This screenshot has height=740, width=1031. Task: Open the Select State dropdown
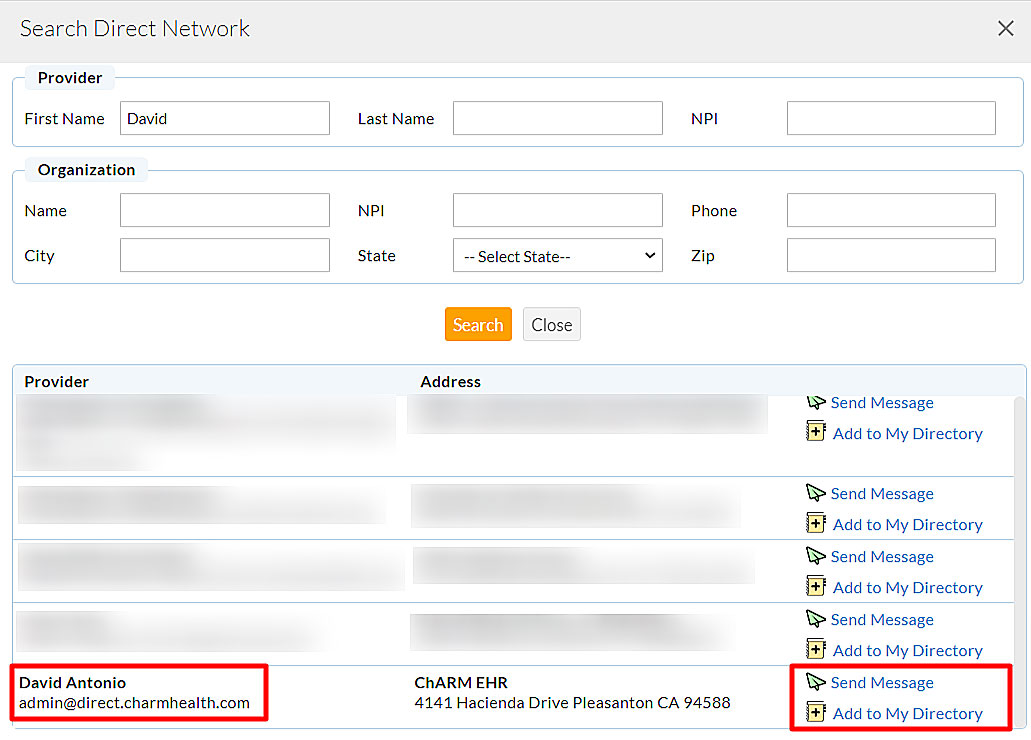tap(557, 256)
